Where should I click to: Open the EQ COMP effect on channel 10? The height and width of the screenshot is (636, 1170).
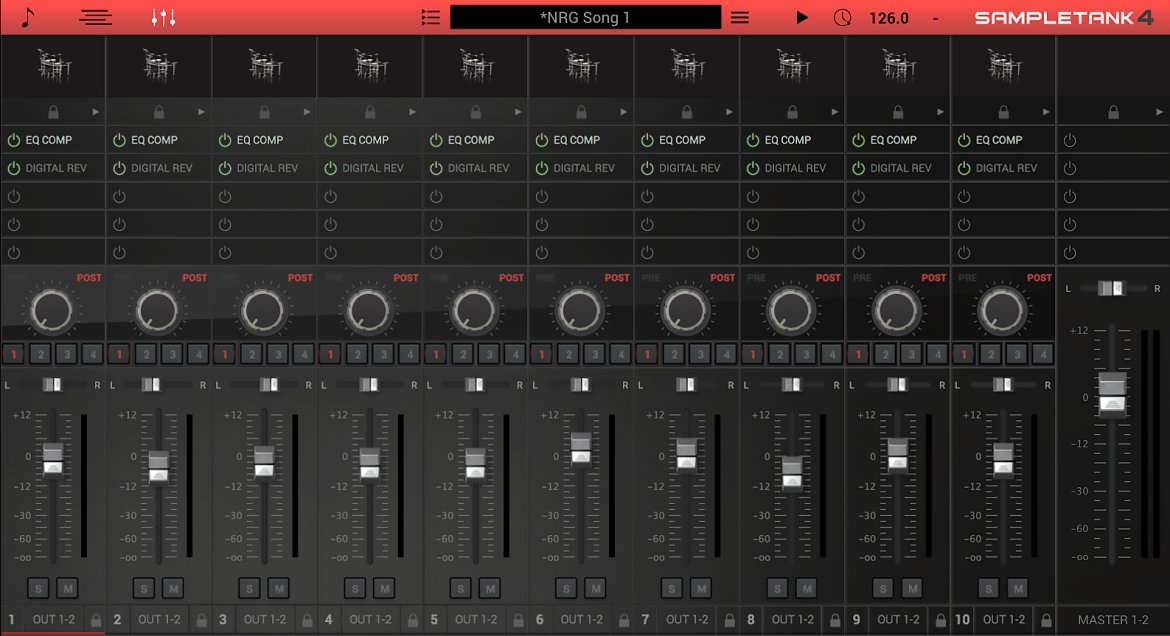999,140
